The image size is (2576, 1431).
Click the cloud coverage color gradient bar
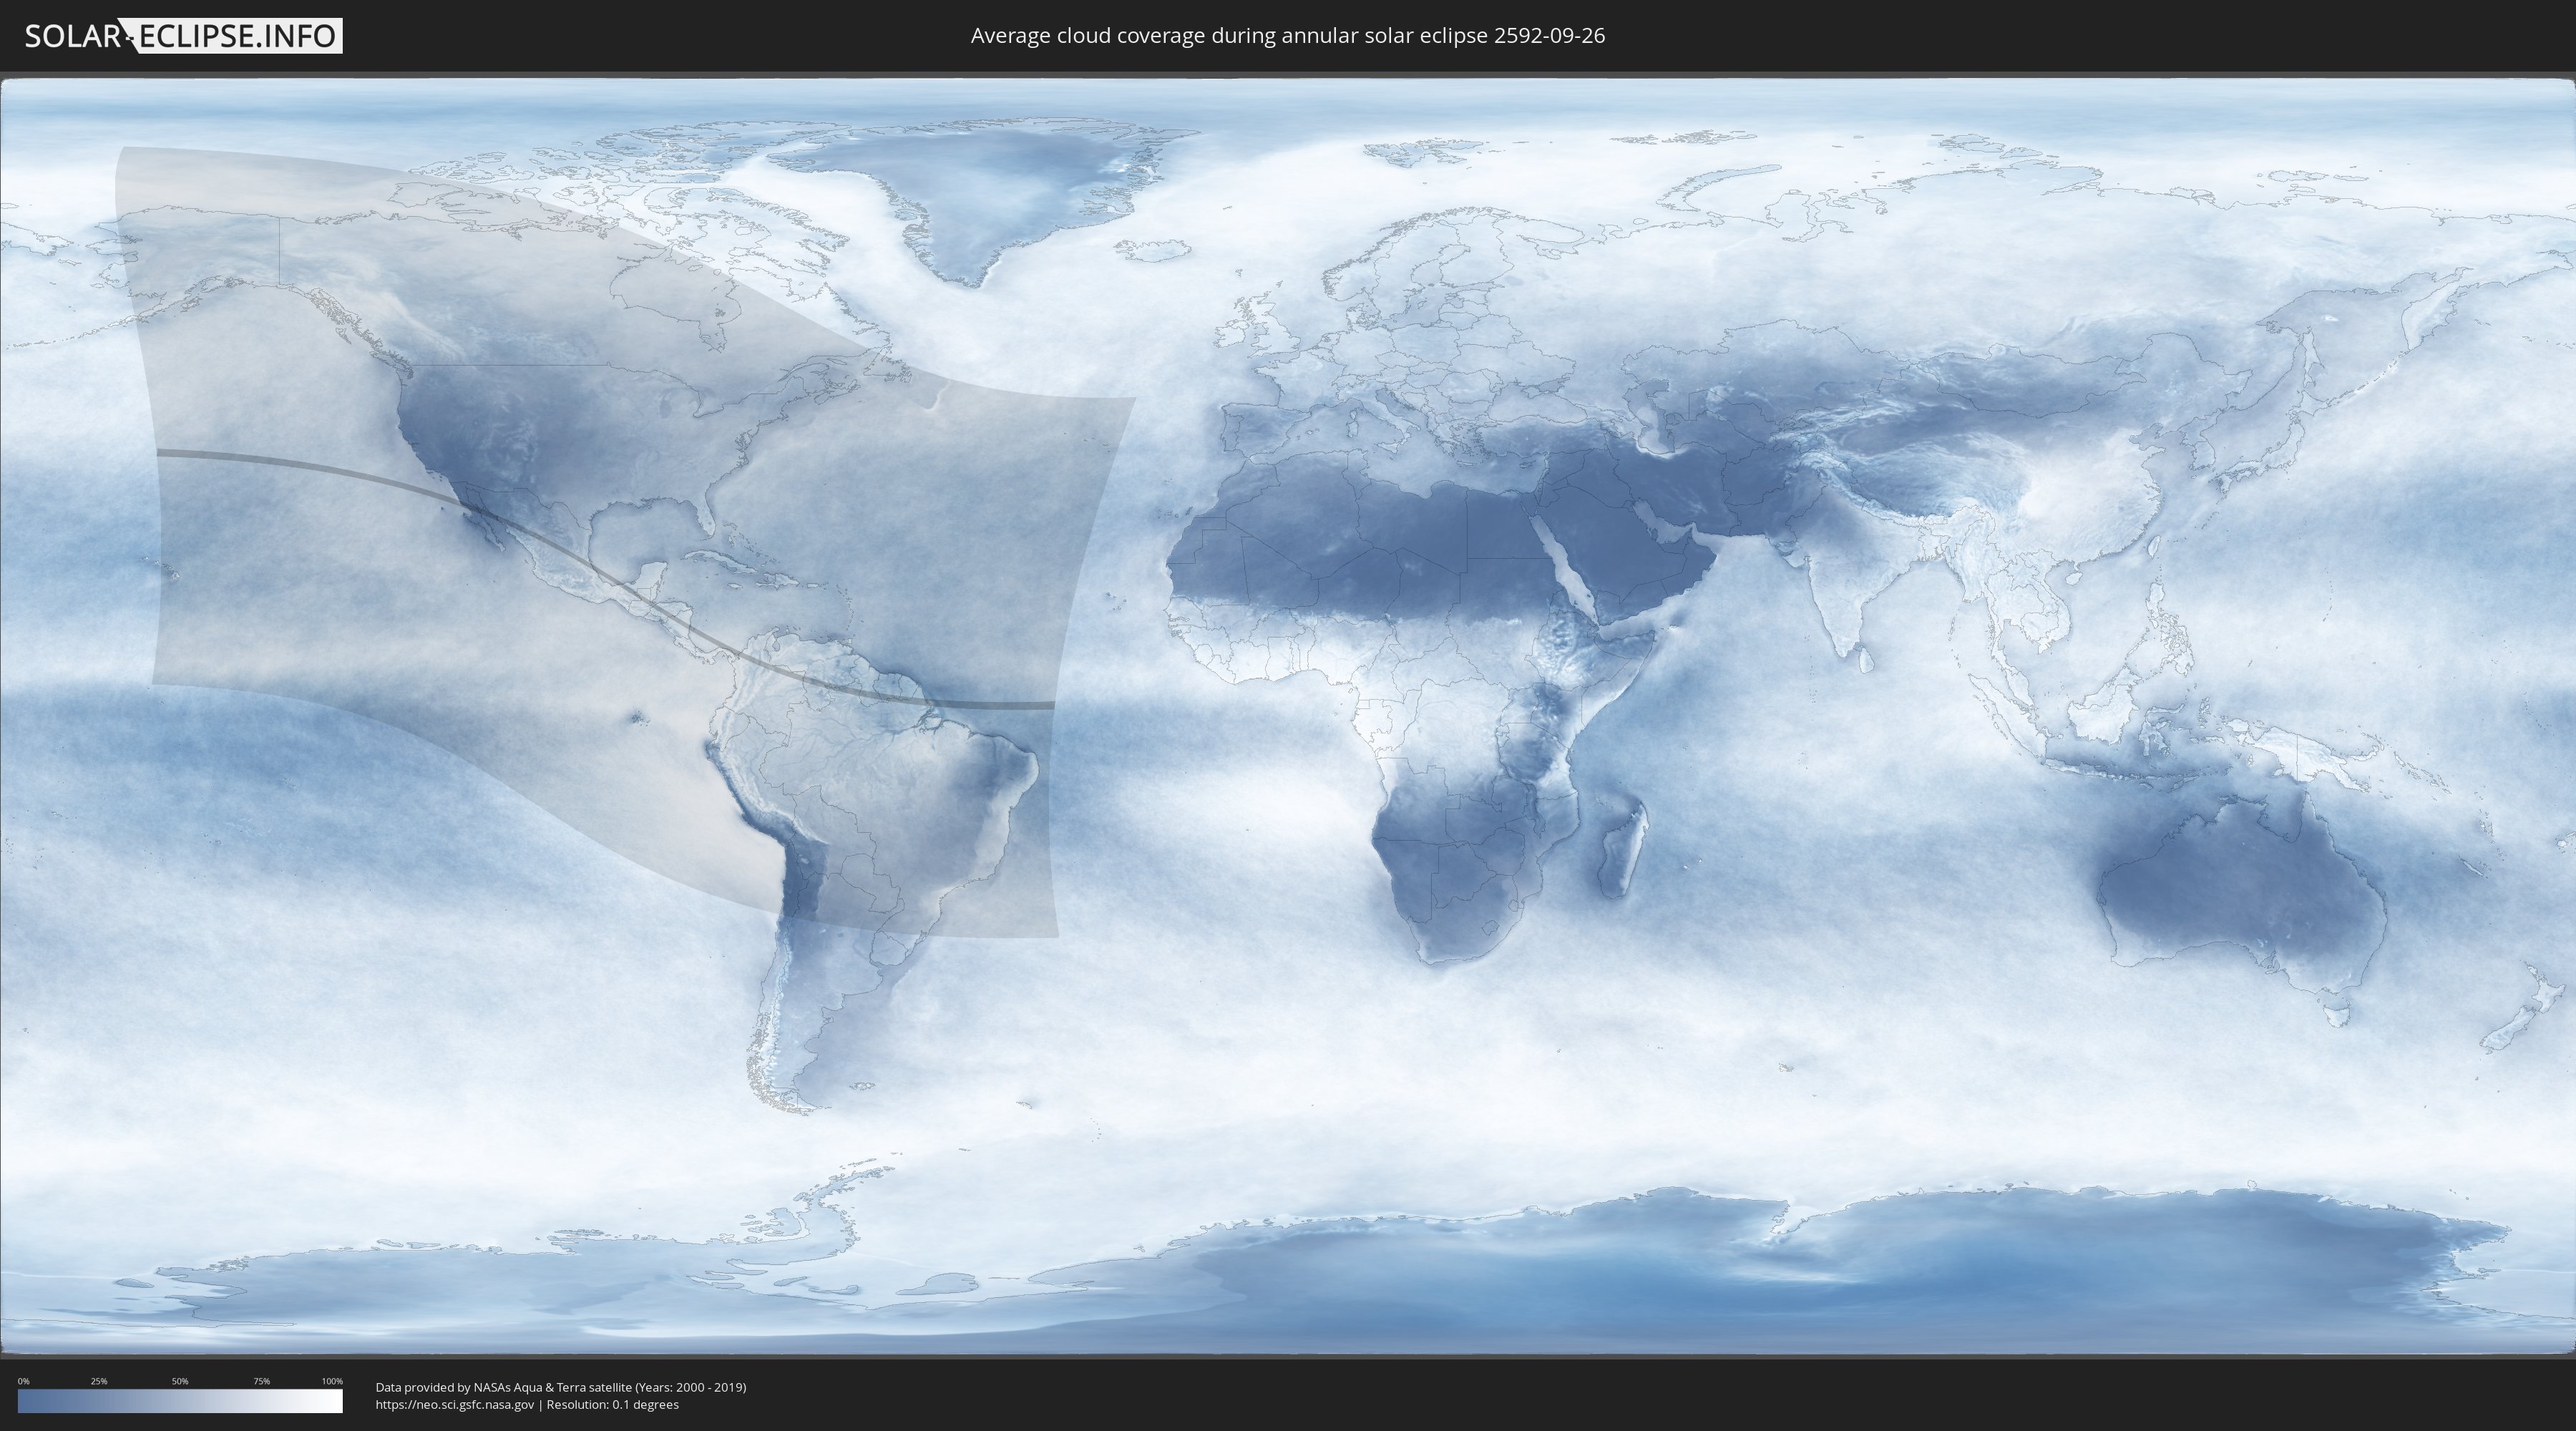tap(180, 1401)
